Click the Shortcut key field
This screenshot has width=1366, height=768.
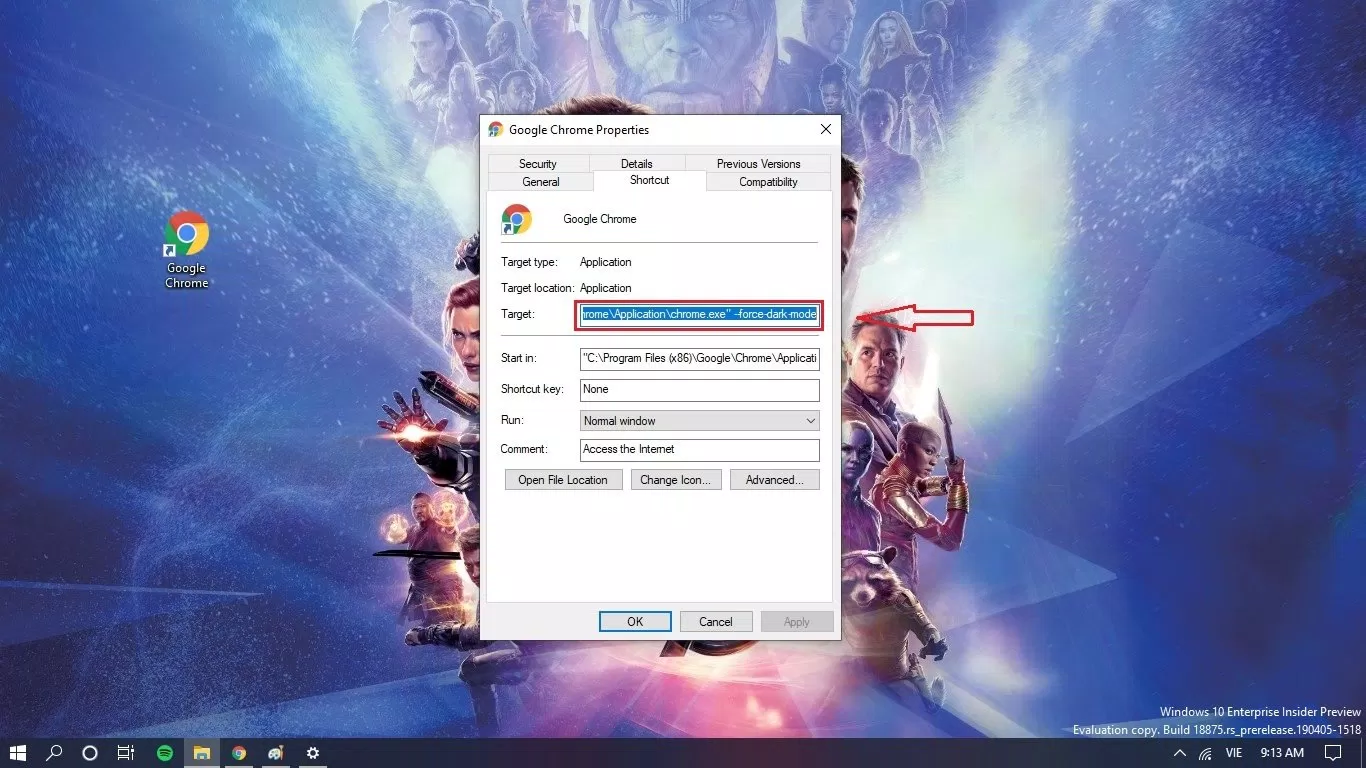700,389
